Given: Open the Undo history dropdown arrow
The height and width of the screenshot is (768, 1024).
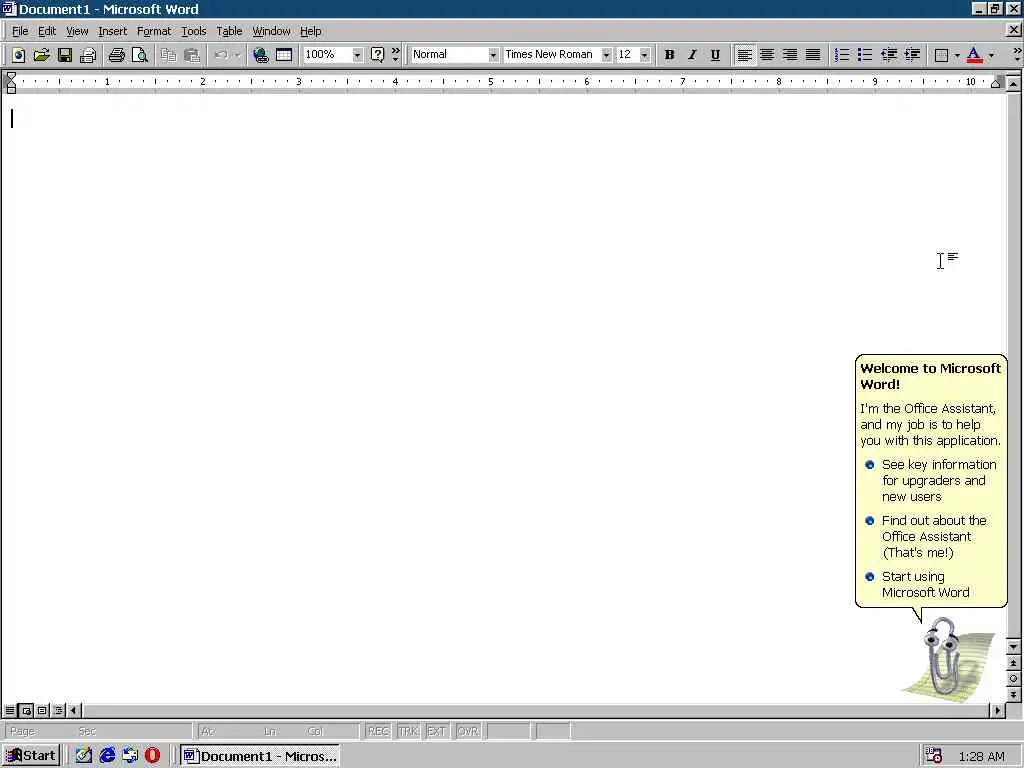Looking at the screenshot, I should point(238,55).
